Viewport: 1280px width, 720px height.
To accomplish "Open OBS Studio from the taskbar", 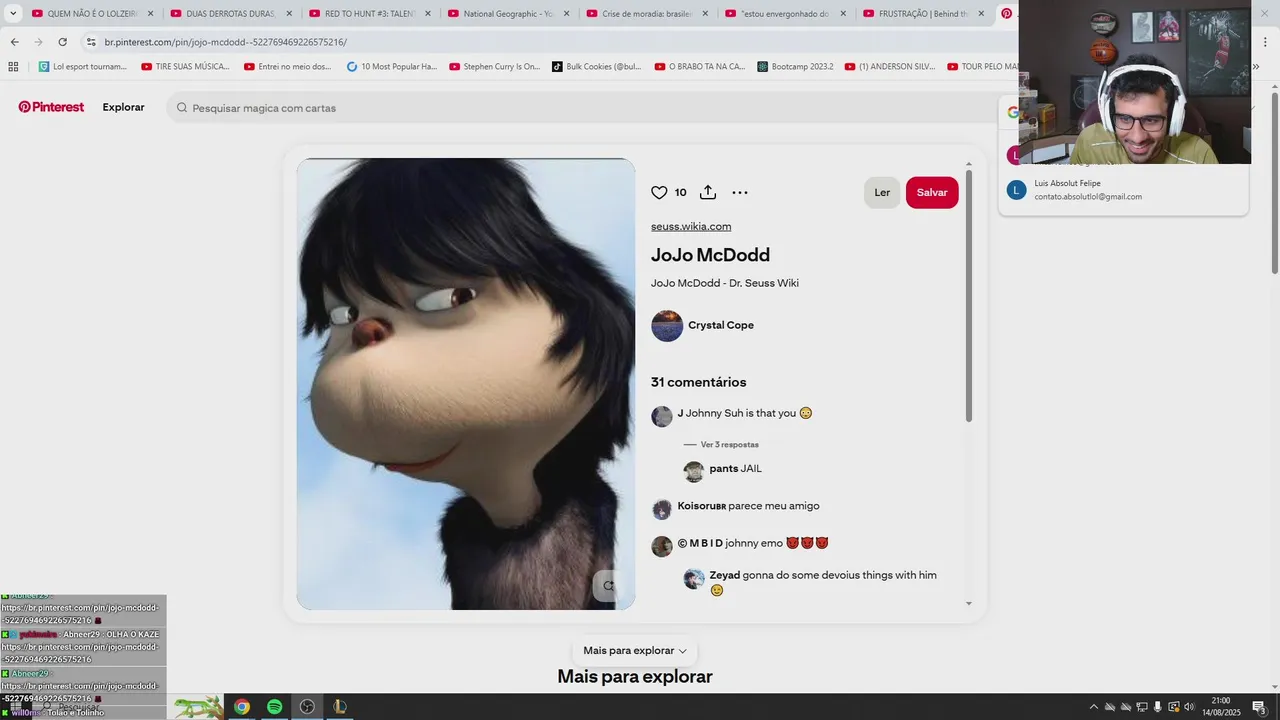I will [x=307, y=707].
